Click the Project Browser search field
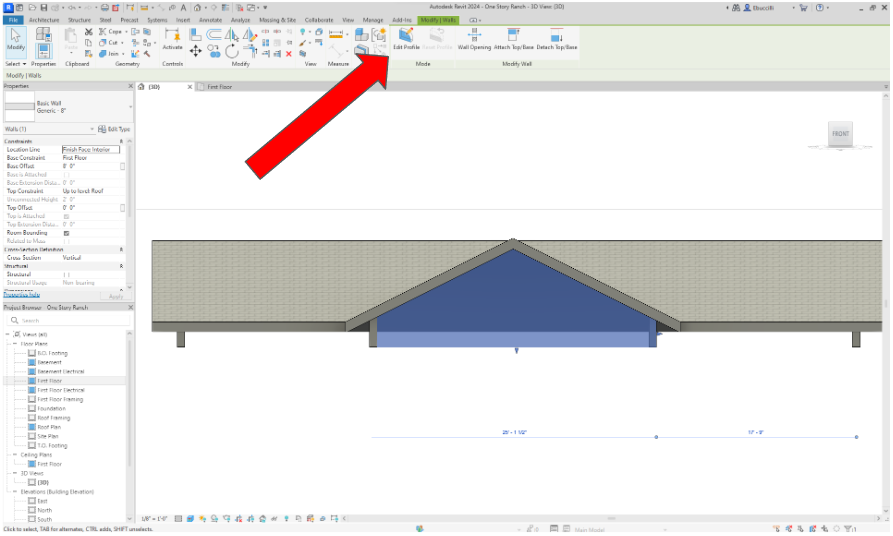This screenshot has width=893, height=536. [x=67, y=321]
